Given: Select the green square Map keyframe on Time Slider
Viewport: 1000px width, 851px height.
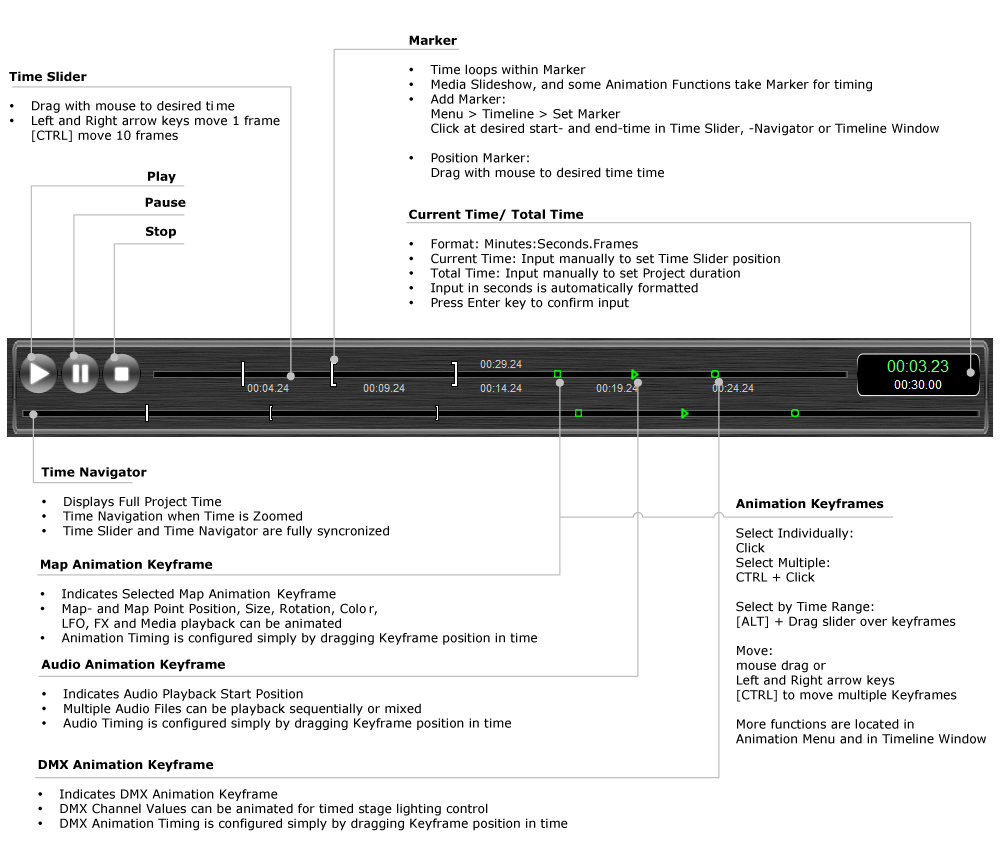Looking at the screenshot, I should 557,374.
